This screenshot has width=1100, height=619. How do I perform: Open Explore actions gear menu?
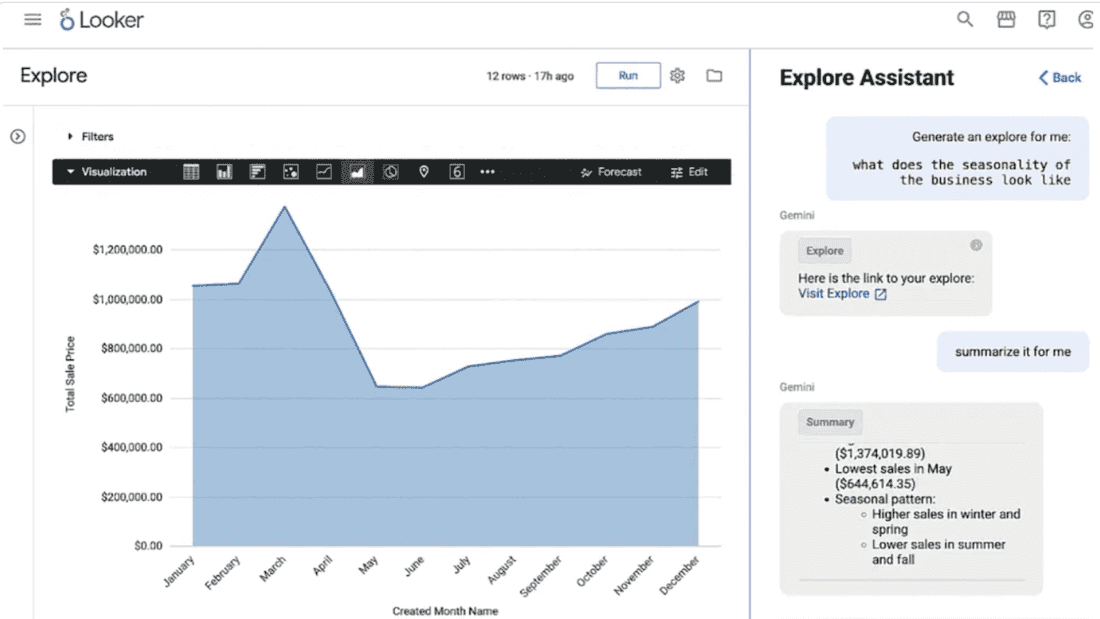(x=677, y=76)
